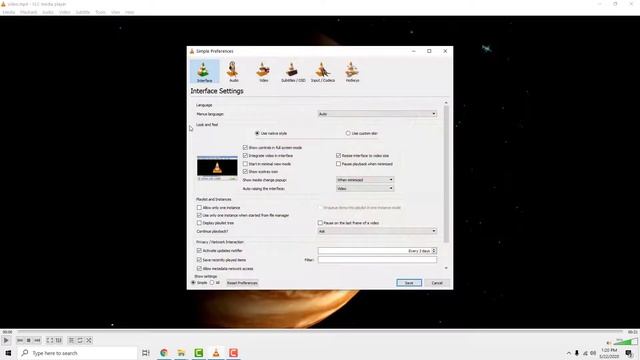Click the VLC icon on the taskbar
Image resolution: width=640 pixels, height=360 pixels.
point(216,353)
